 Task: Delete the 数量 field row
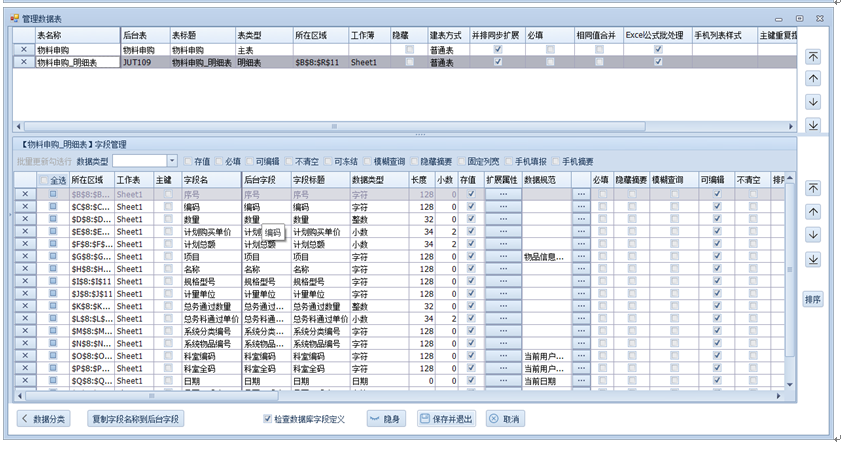tap(25, 219)
